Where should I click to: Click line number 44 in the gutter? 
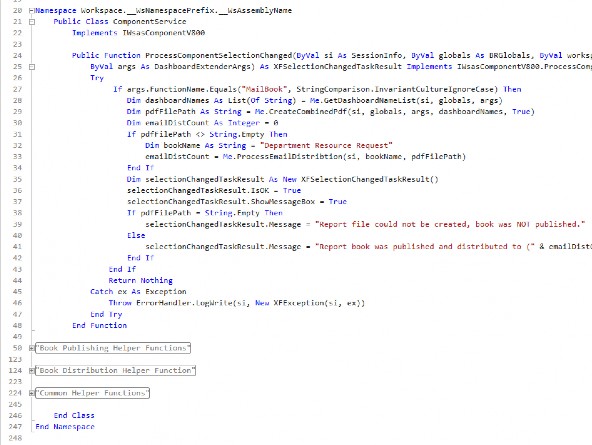(x=17, y=280)
